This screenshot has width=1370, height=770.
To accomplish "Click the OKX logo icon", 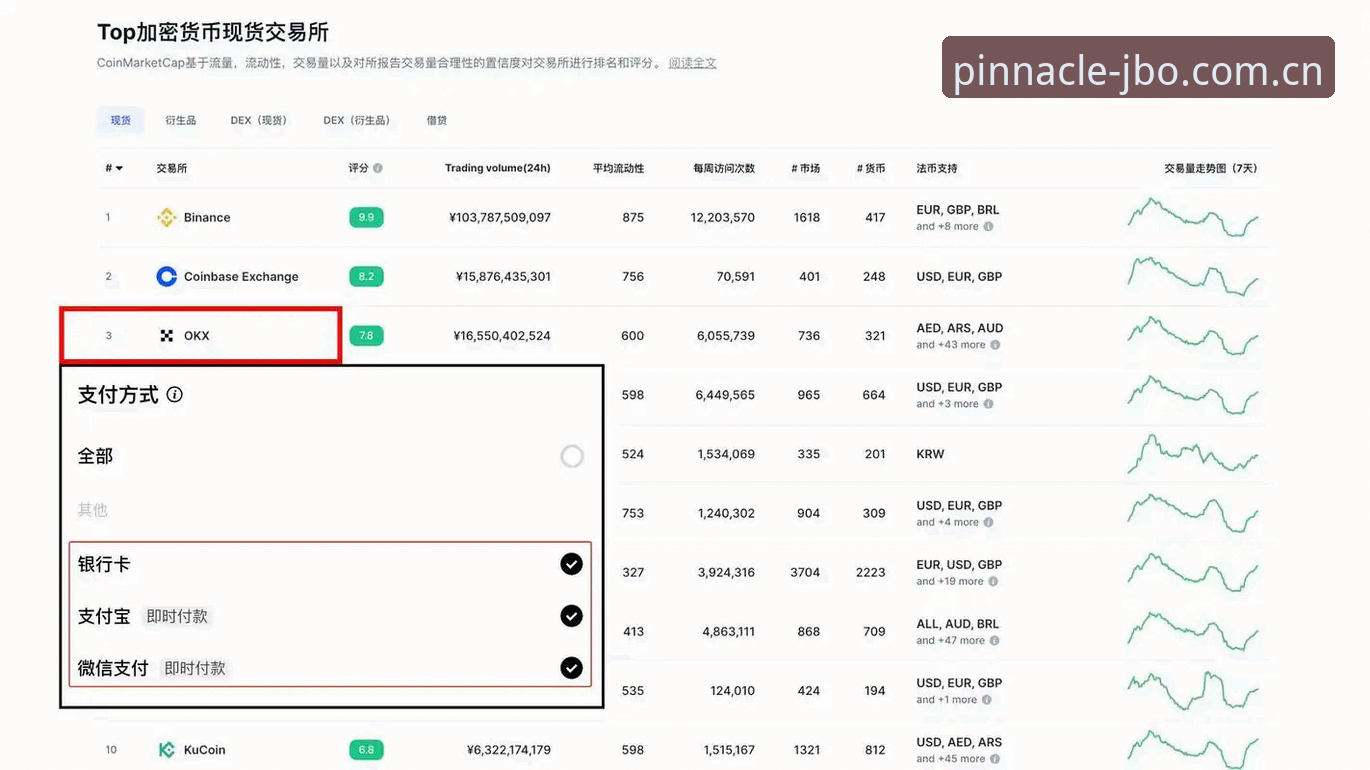I will click(167, 336).
